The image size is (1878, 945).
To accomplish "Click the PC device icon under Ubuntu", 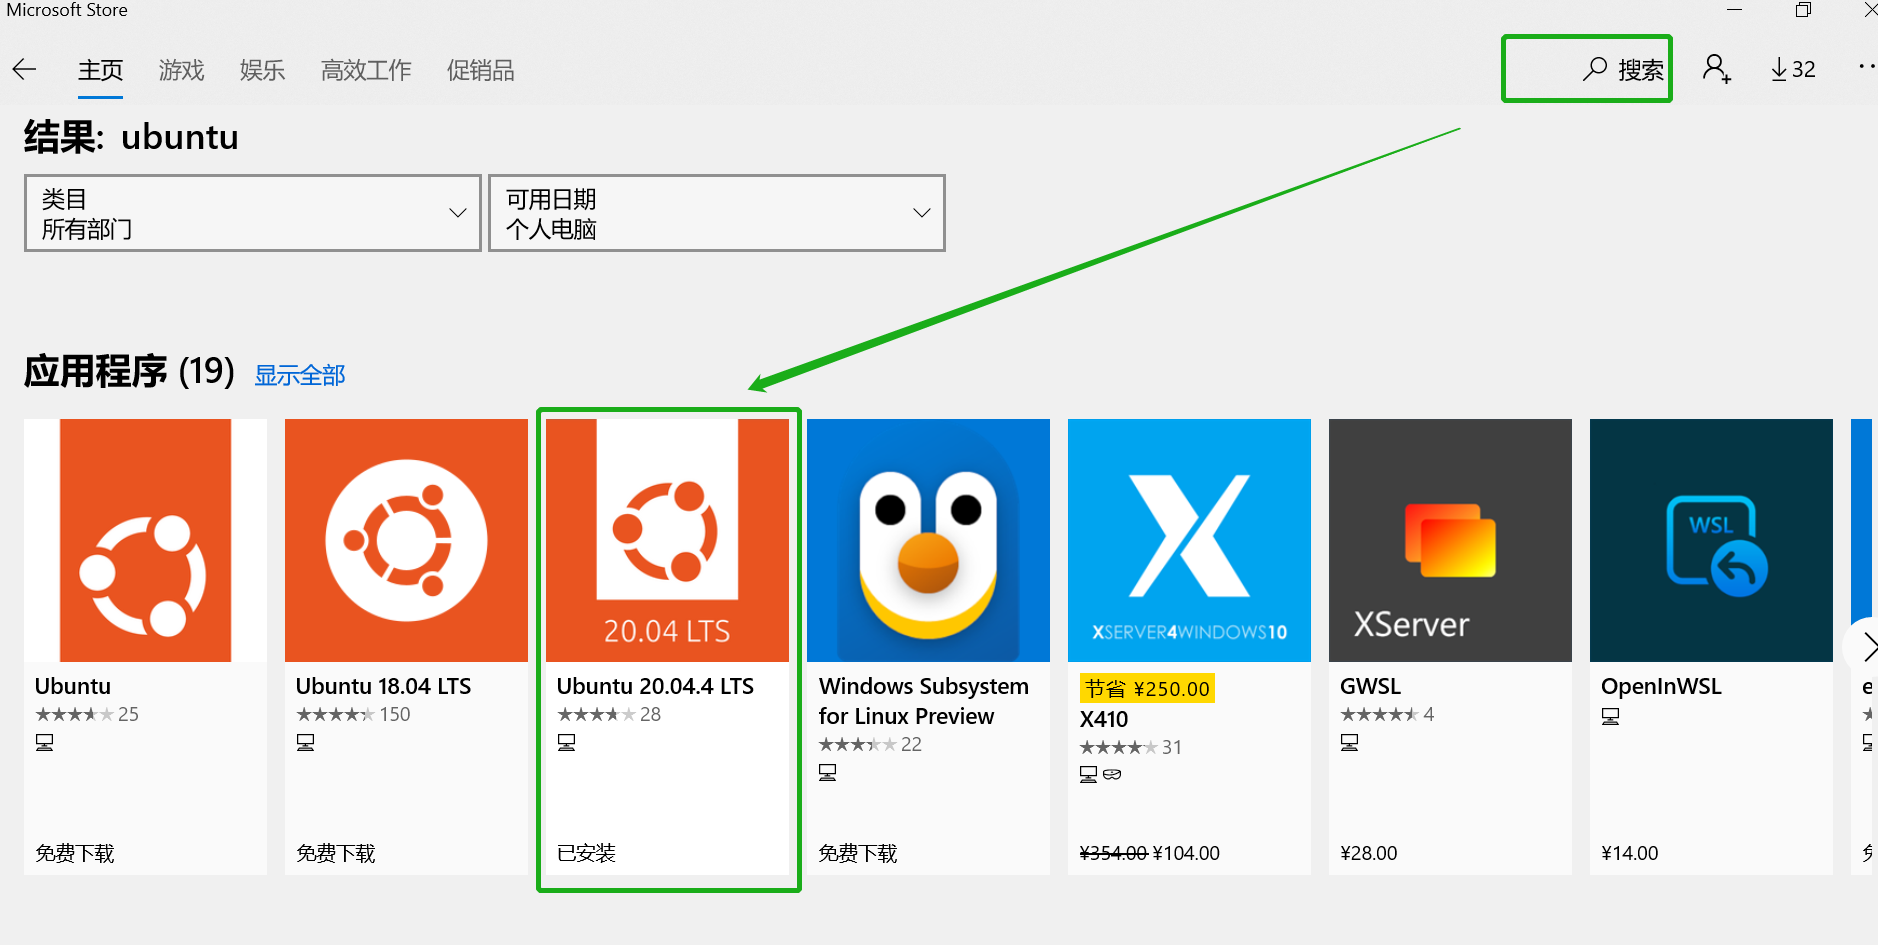I will tap(45, 743).
